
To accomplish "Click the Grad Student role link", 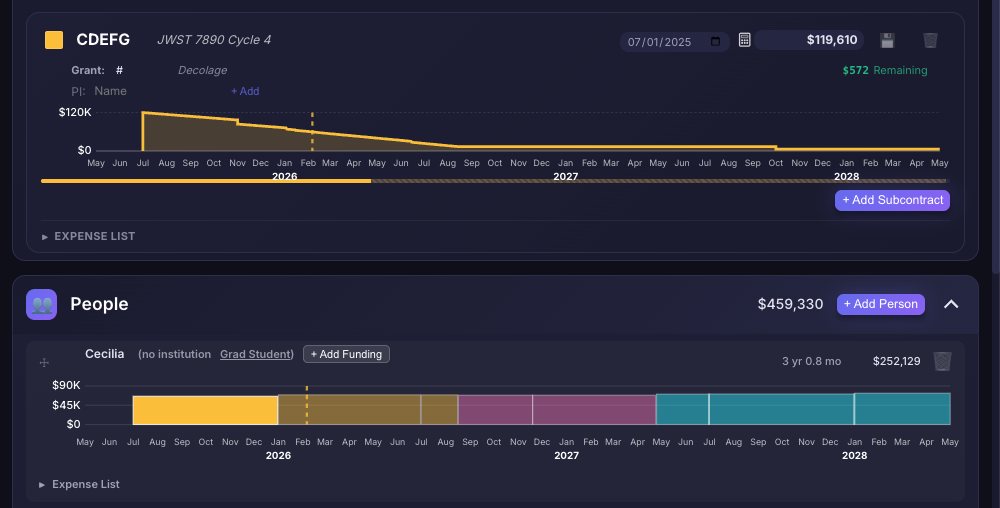I will 256,354.
